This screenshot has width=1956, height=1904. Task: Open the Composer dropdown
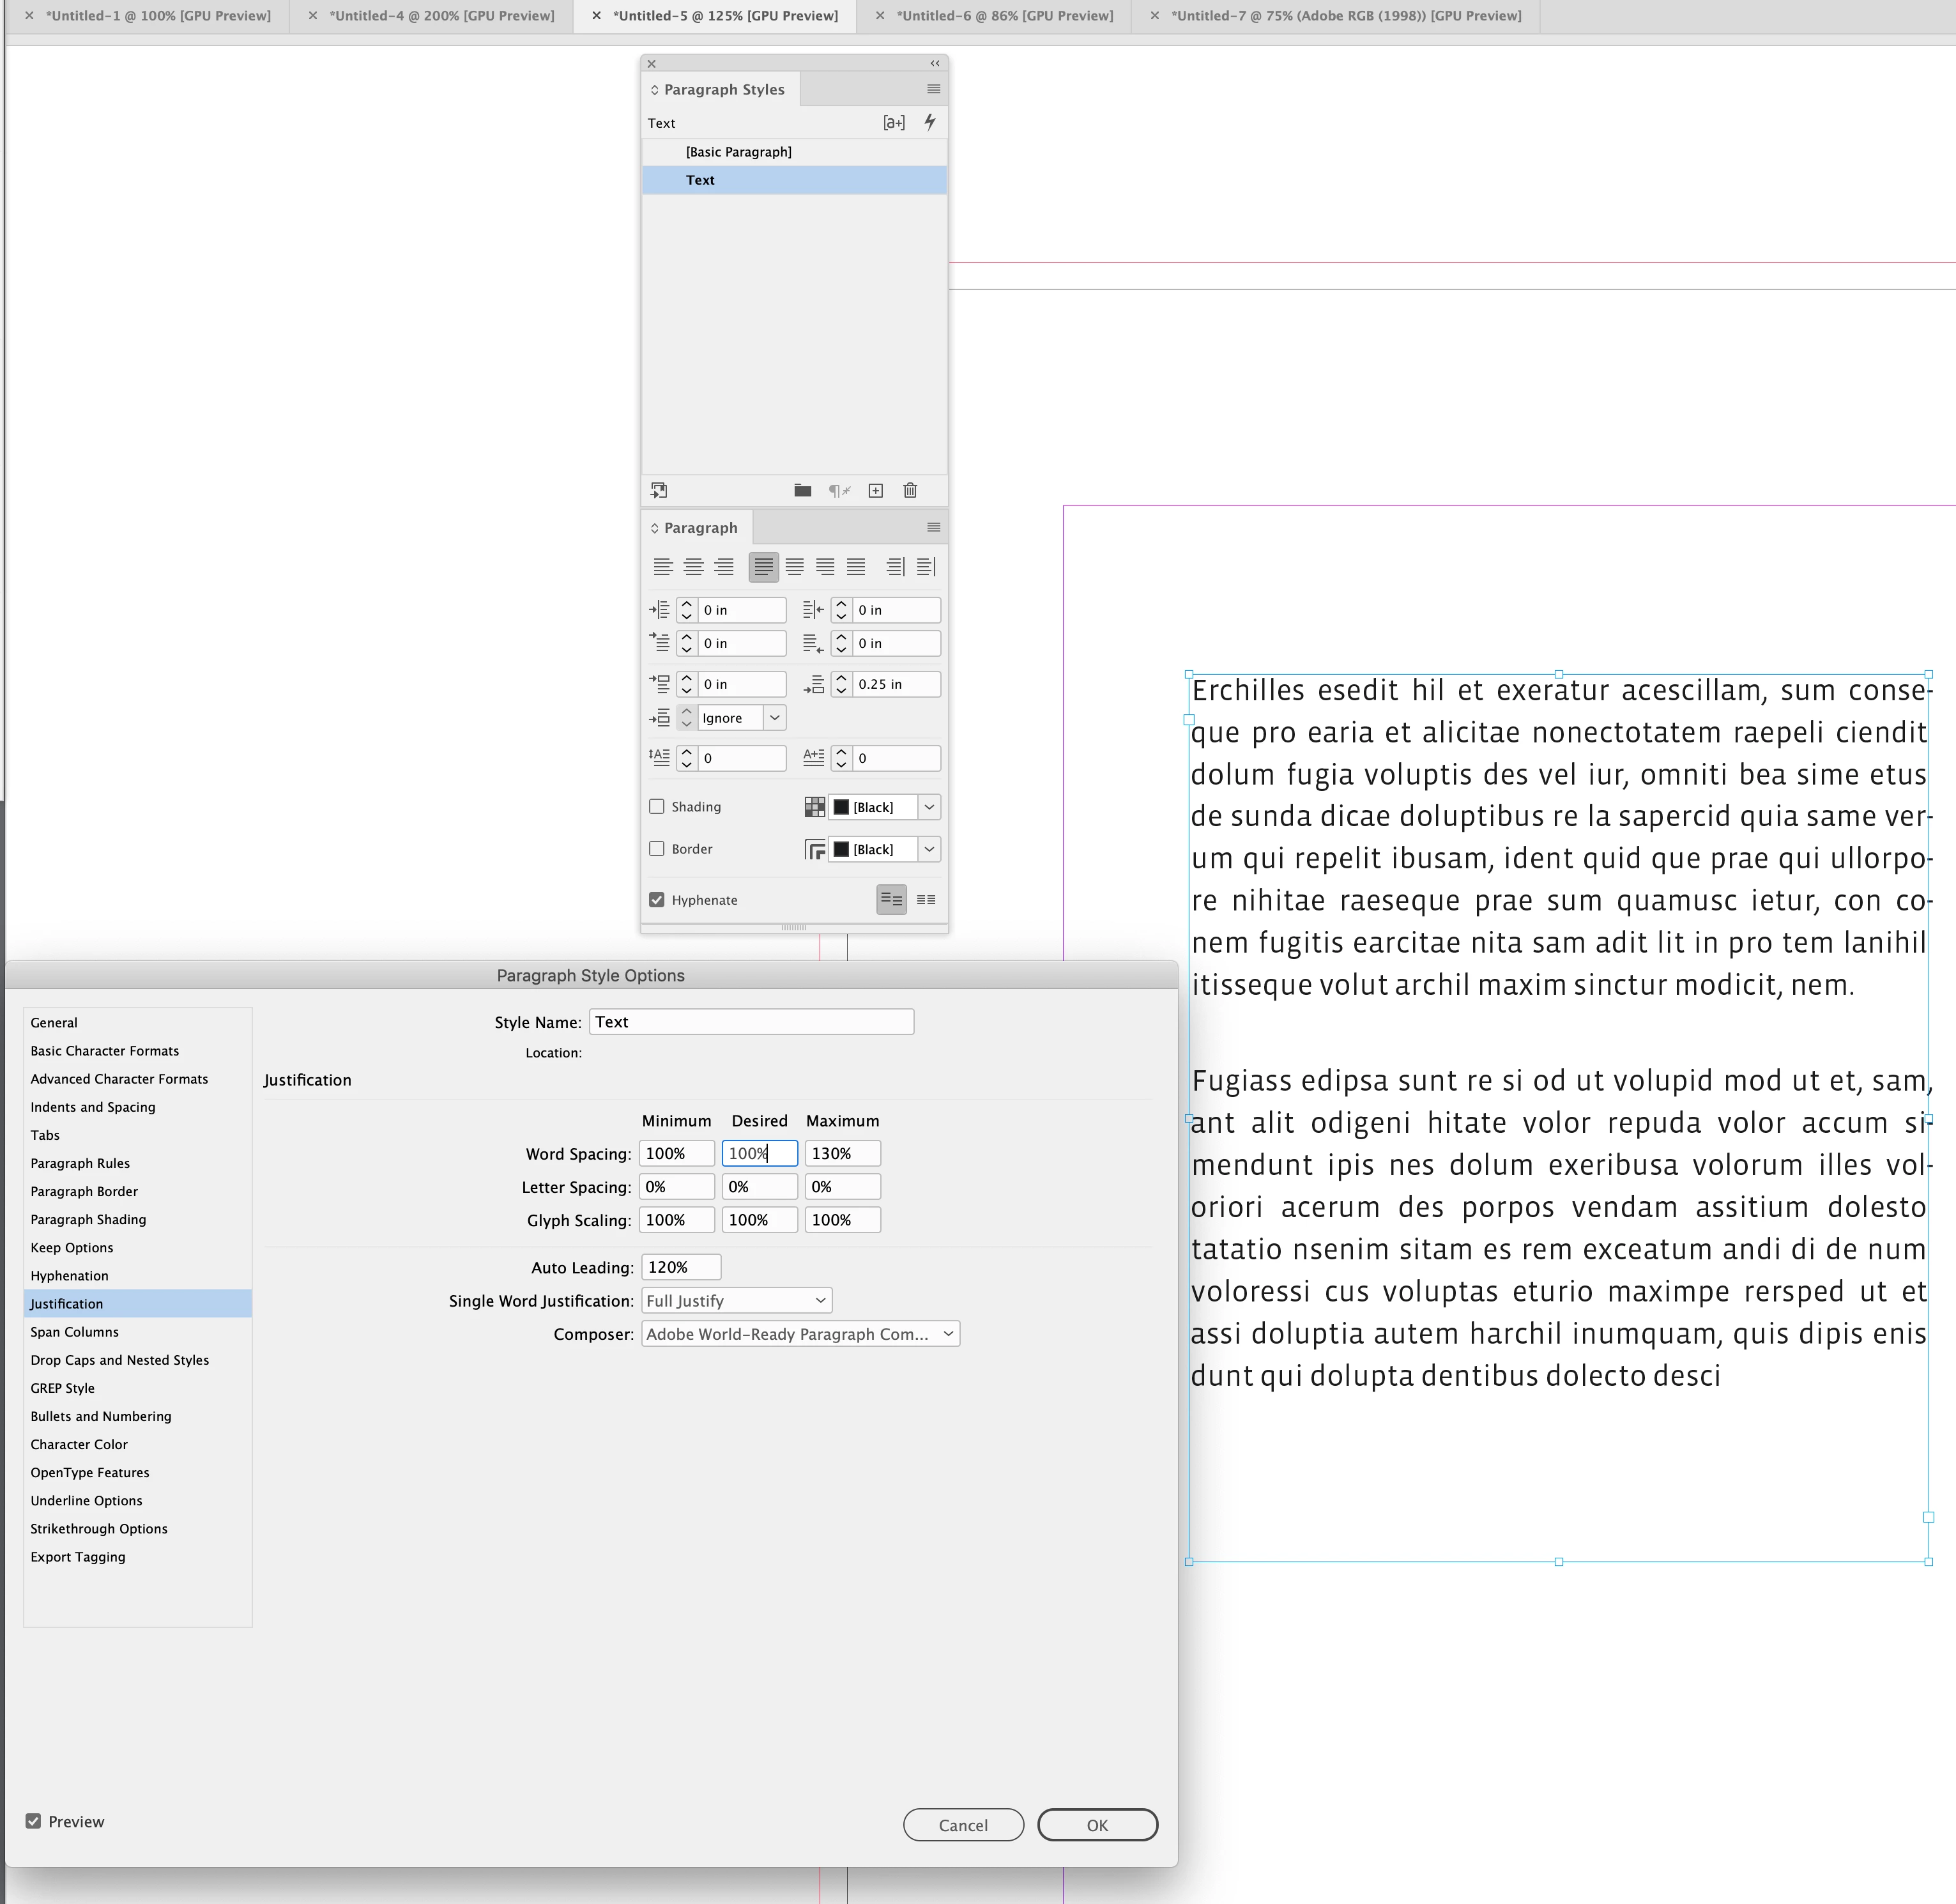point(800,1334)
